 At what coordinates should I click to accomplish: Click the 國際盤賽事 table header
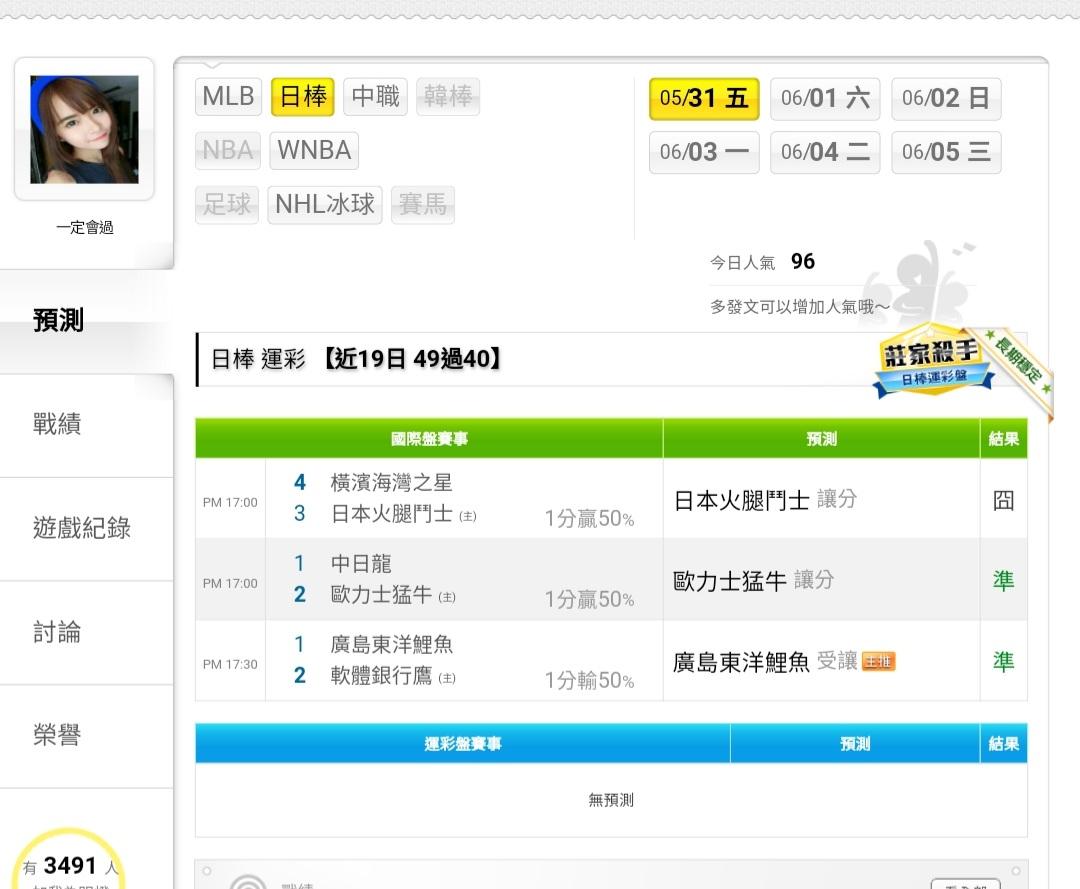pyautogui.click(x=429, y=439)
